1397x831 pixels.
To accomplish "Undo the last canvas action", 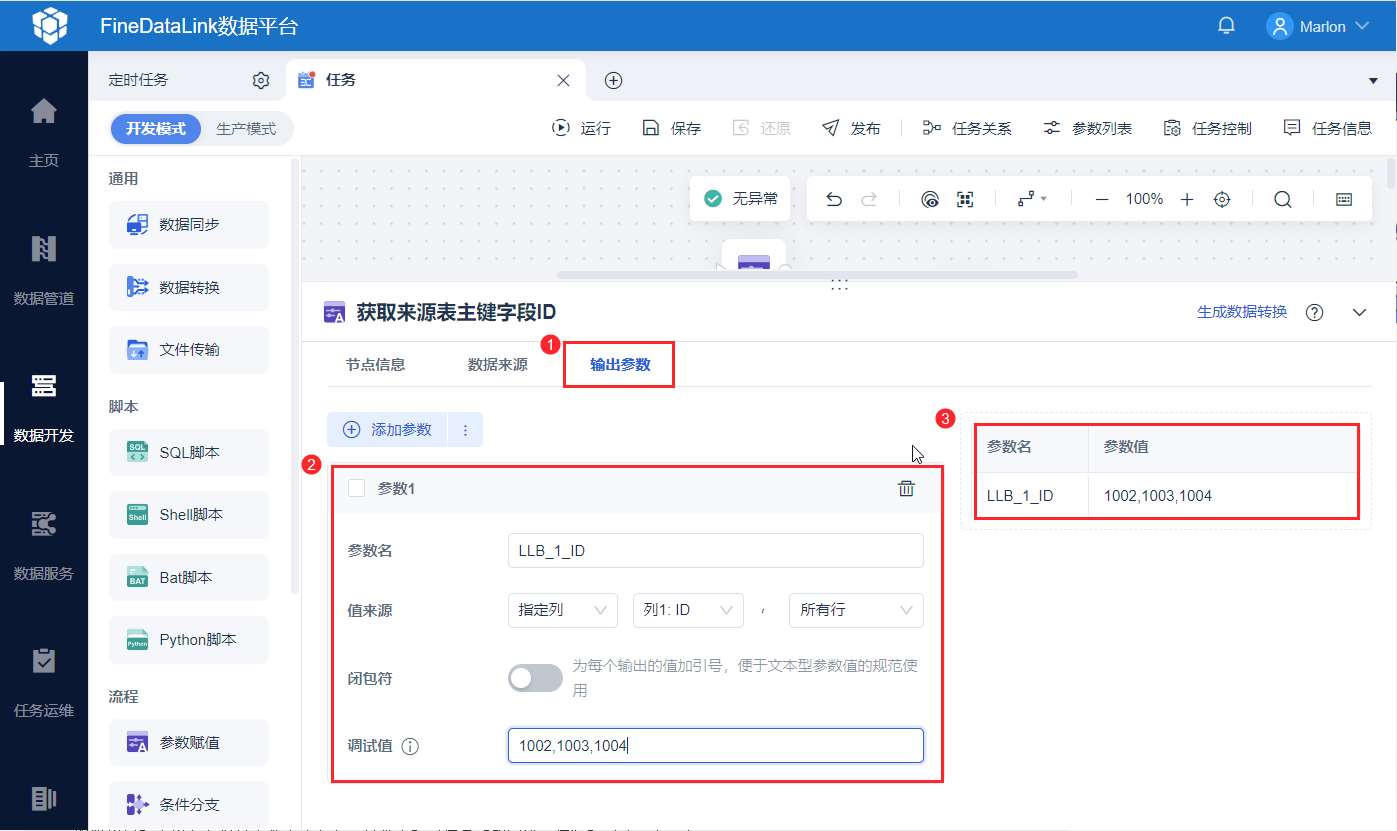I will pyautogui.click(x=834, y=199).
